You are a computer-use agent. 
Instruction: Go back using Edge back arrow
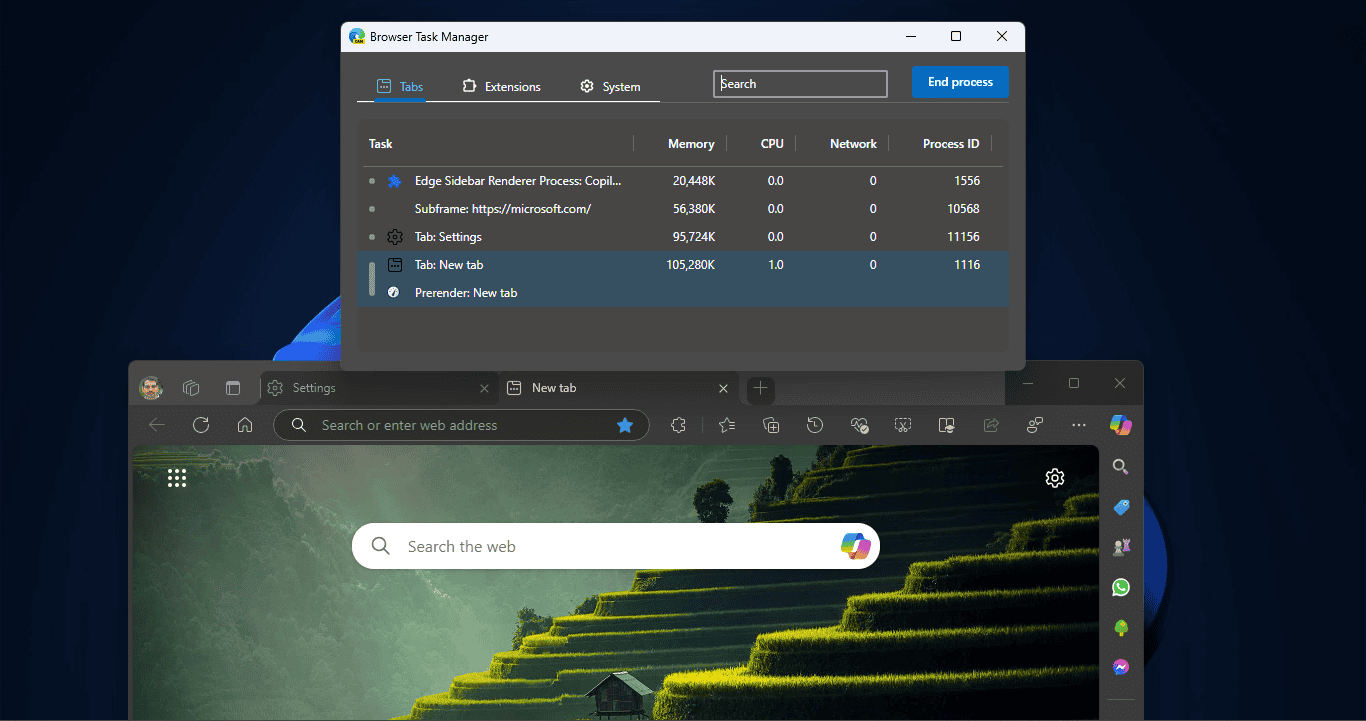click(x=157, y=425)
